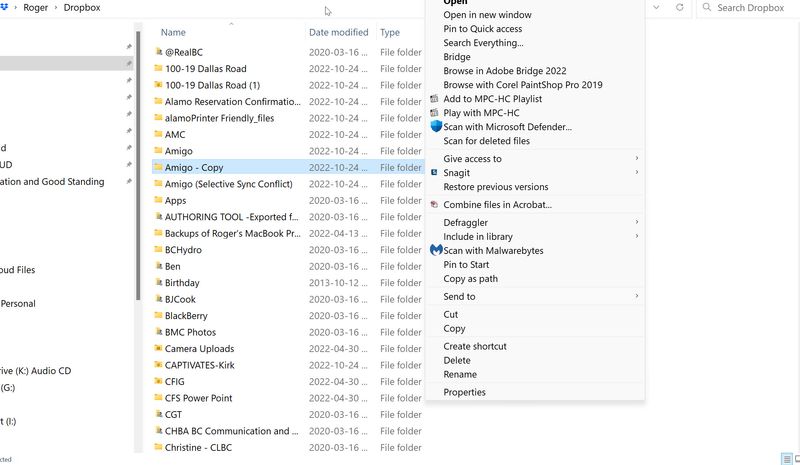Screen dimensions: 800x465
Task: Click the folder icon of Ben
Action: tap(158, 266)
